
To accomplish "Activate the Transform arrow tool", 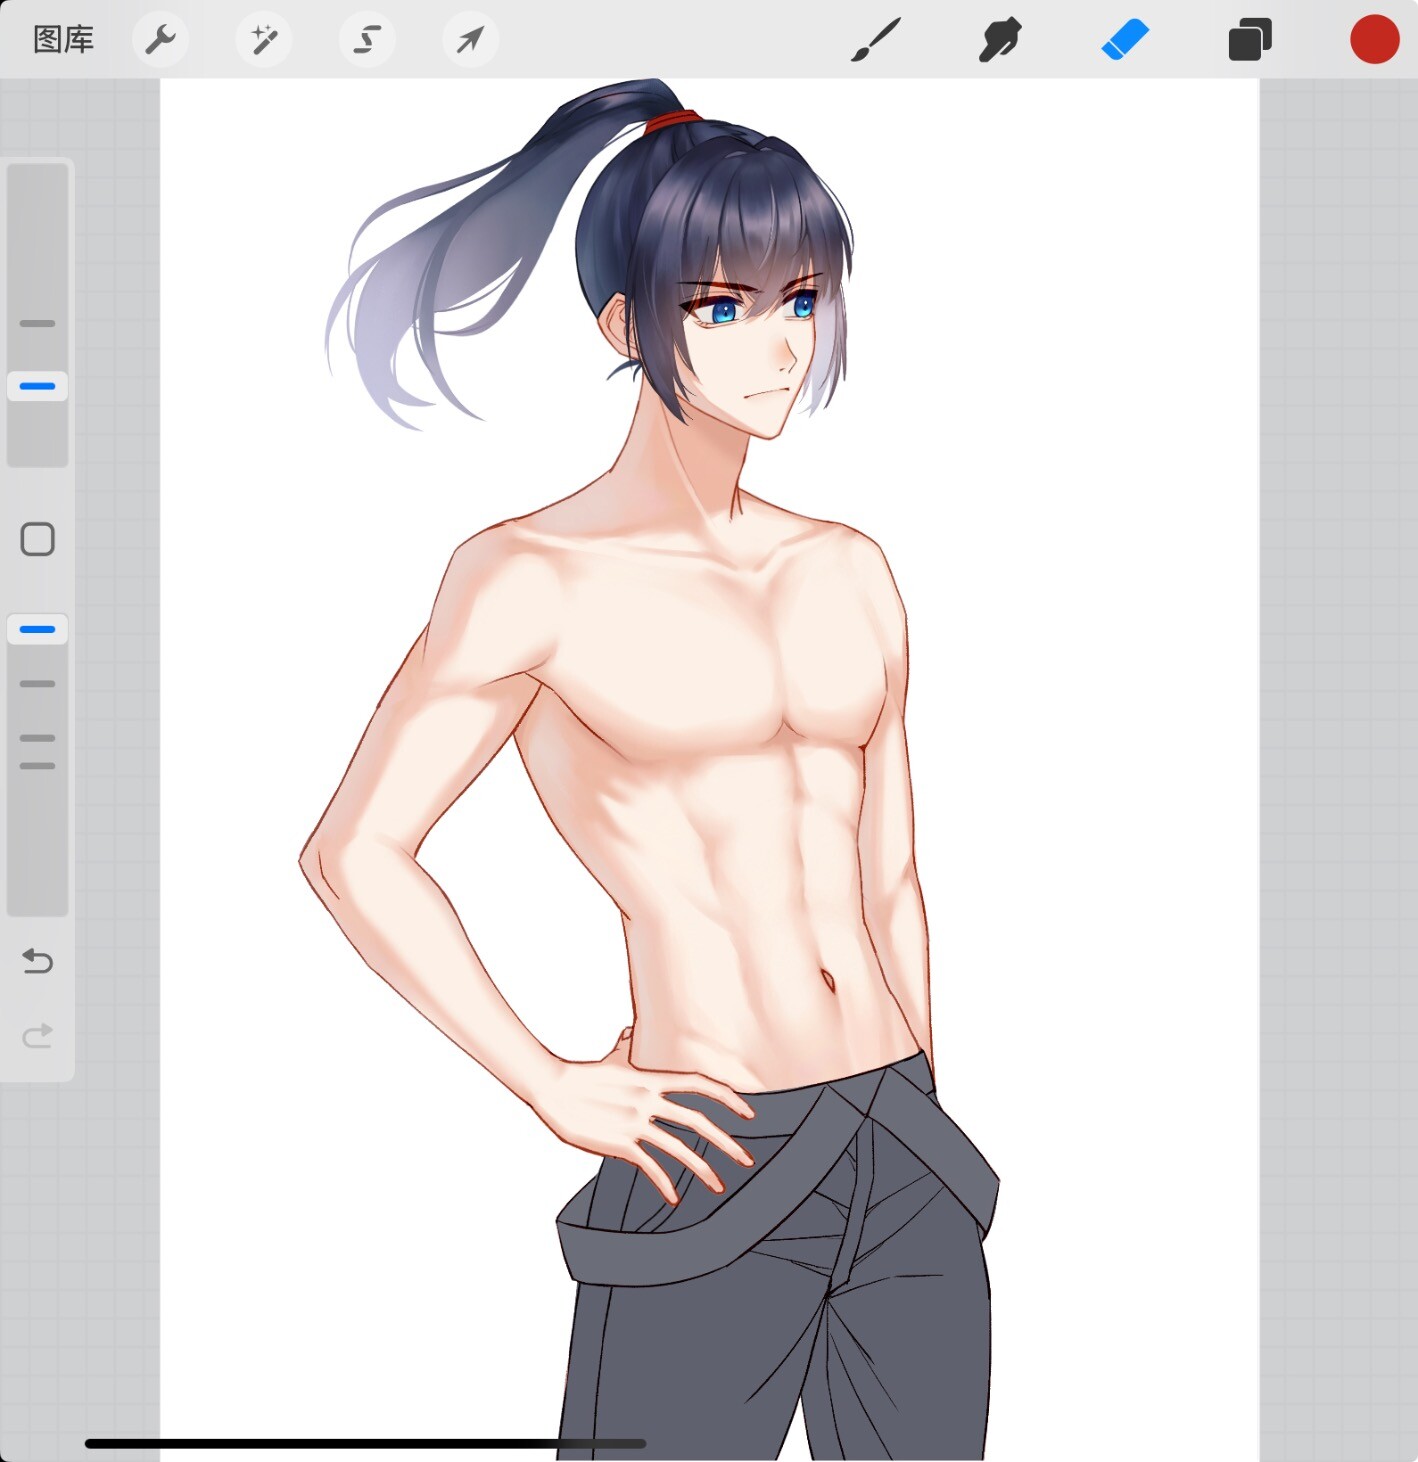I will (470, 40).
